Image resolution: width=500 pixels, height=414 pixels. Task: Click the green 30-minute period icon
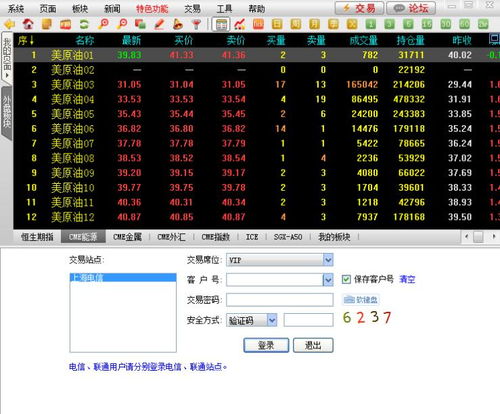coord(446,24)
